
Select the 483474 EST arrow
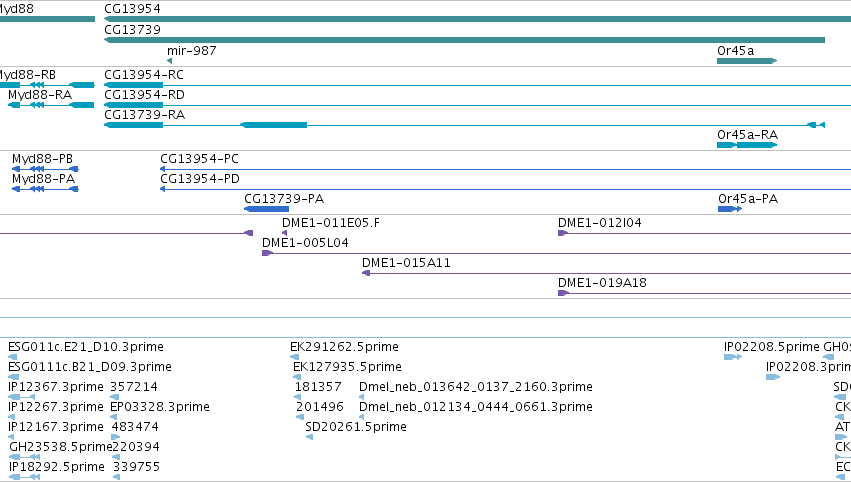point(115,437)
